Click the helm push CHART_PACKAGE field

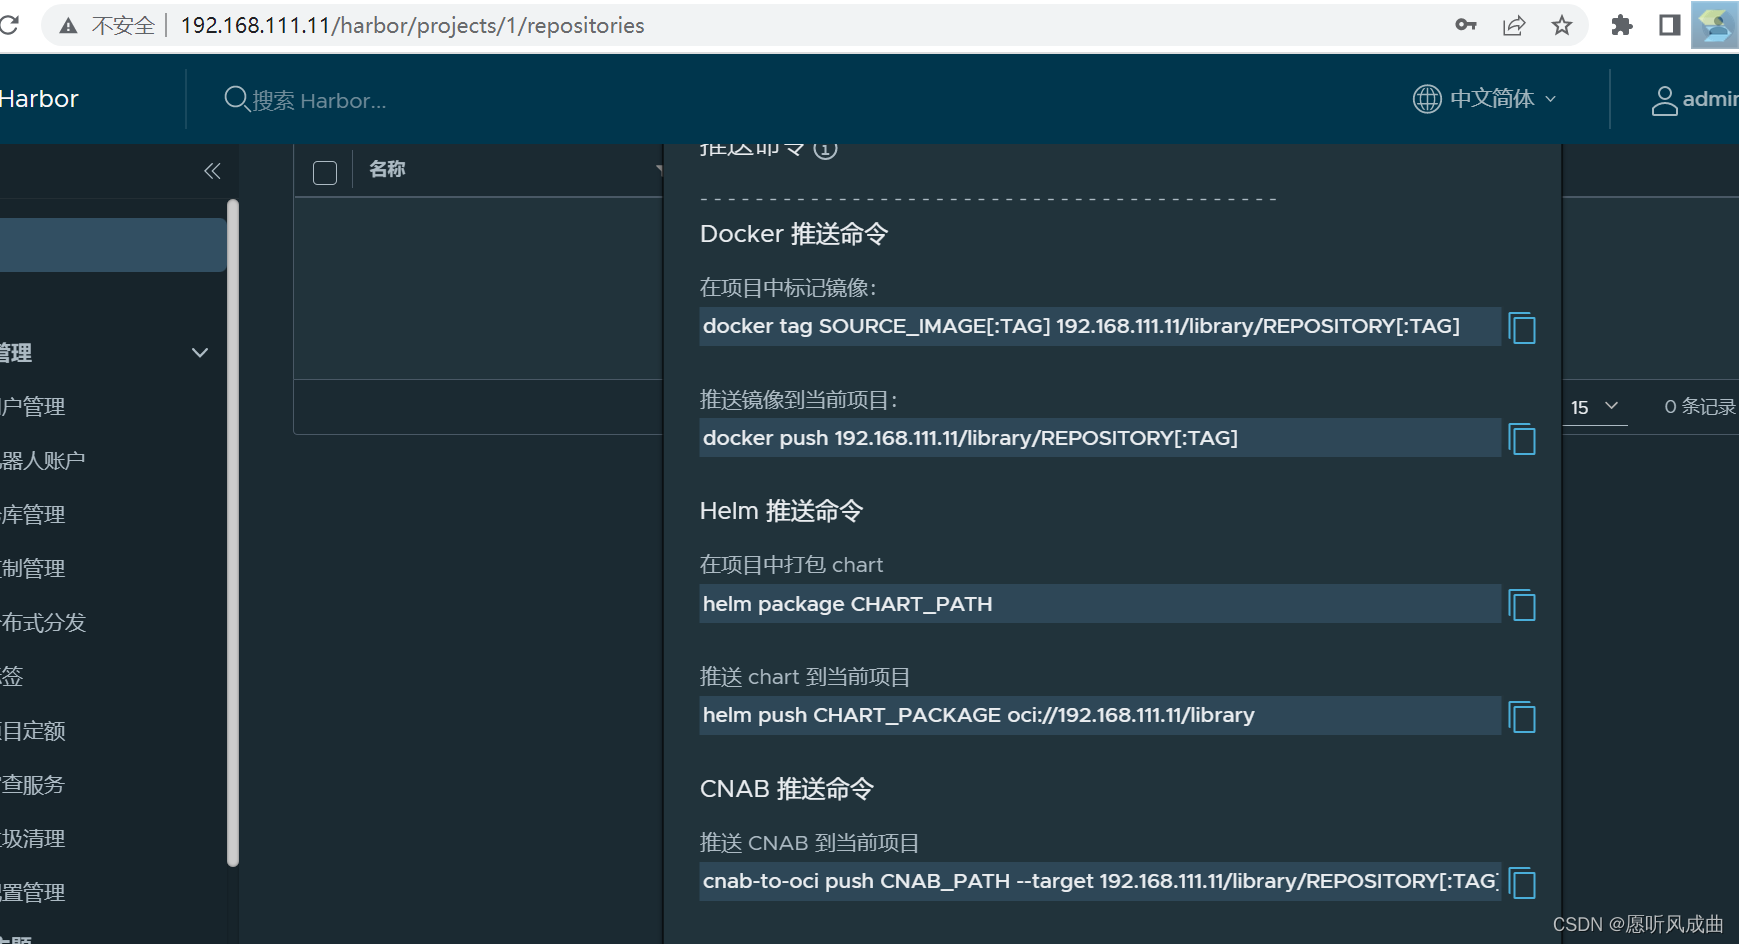click(1100, 715)
